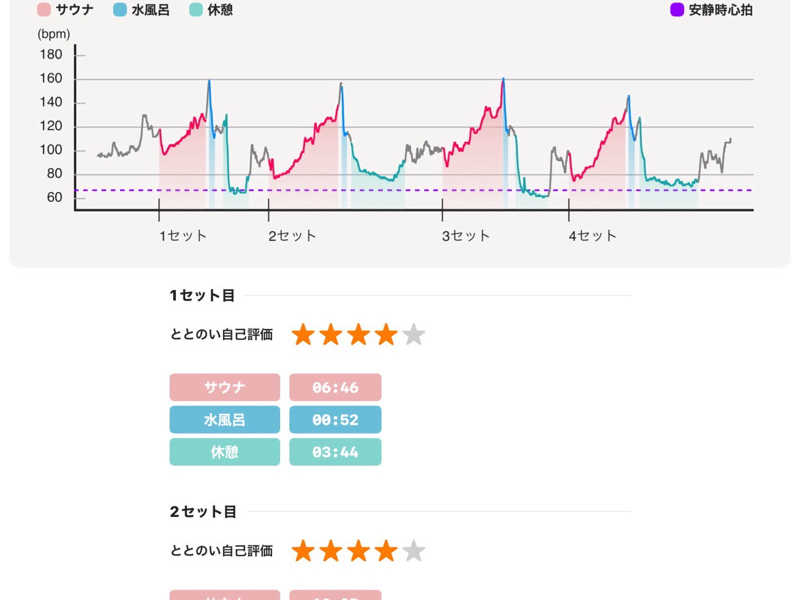
Task: Select the 安静時心拍 legend label
Action: tap(720, 10)
